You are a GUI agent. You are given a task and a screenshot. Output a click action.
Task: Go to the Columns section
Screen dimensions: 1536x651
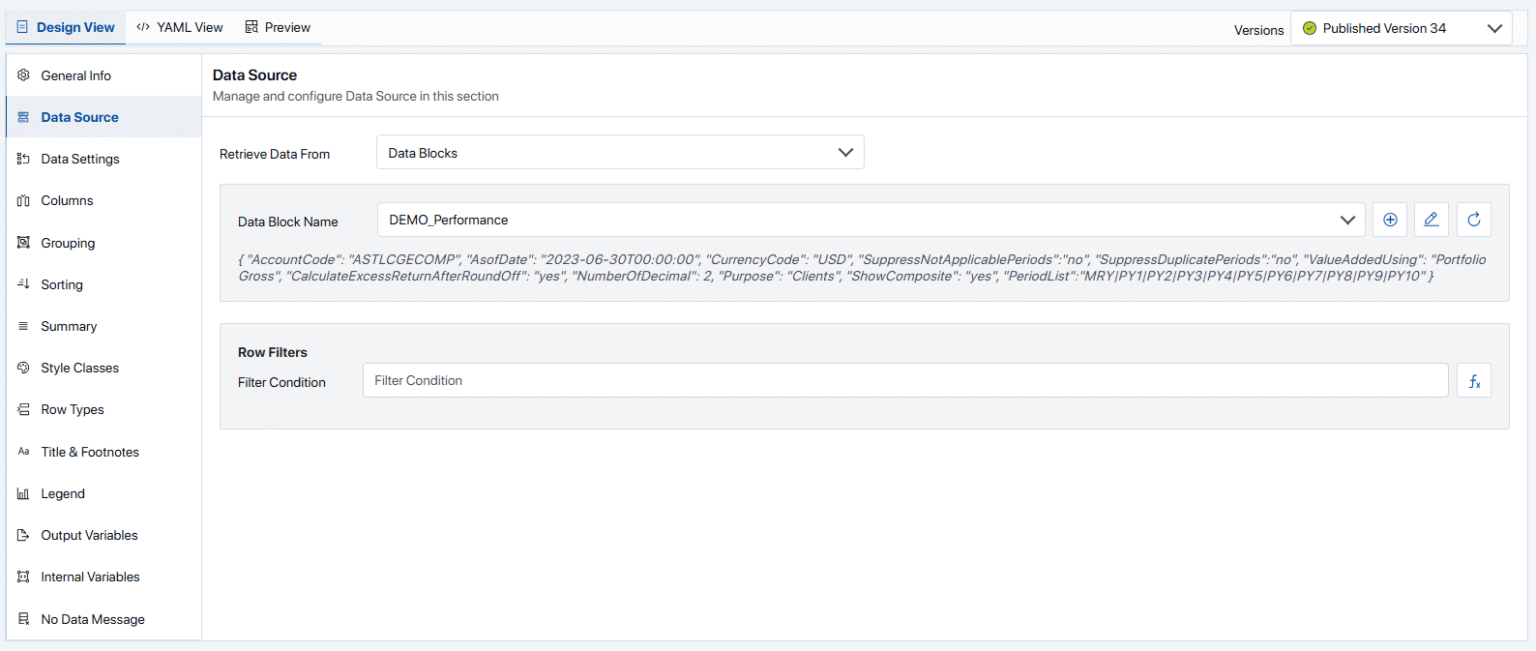coord(104,201)
